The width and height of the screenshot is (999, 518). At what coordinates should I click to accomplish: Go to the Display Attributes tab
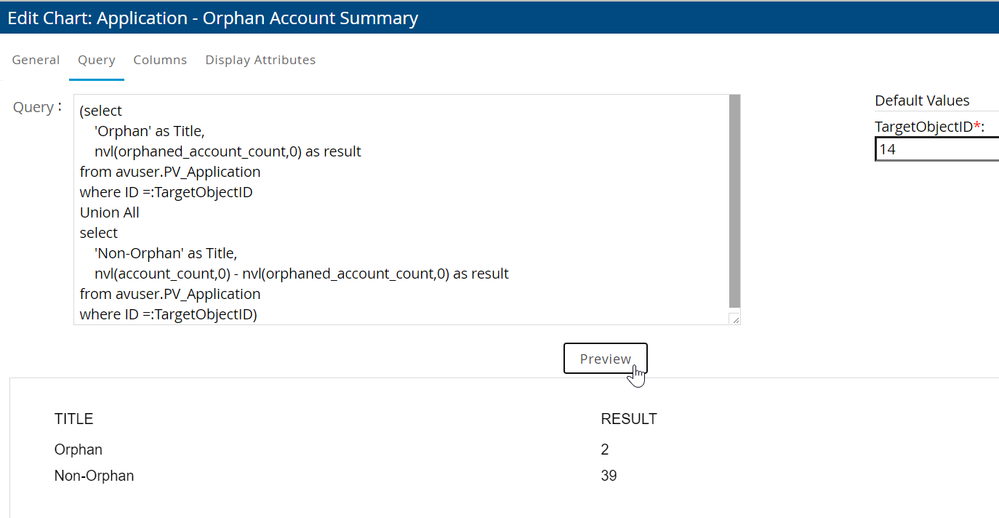[x=260, y=60]
